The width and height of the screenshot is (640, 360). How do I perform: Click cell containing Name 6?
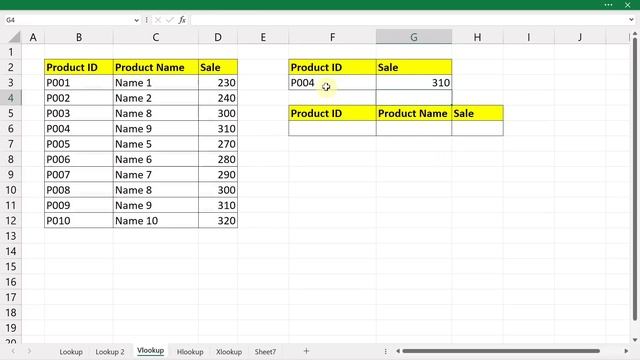[x=156, y=160]
